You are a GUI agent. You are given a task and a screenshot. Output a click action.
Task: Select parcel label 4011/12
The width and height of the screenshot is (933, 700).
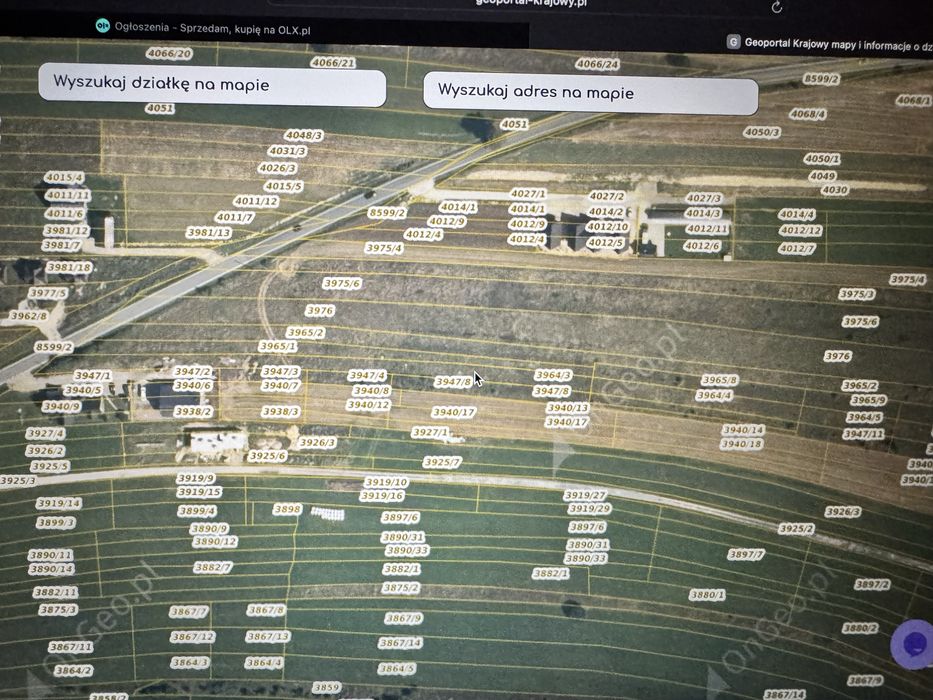point(256,201)
